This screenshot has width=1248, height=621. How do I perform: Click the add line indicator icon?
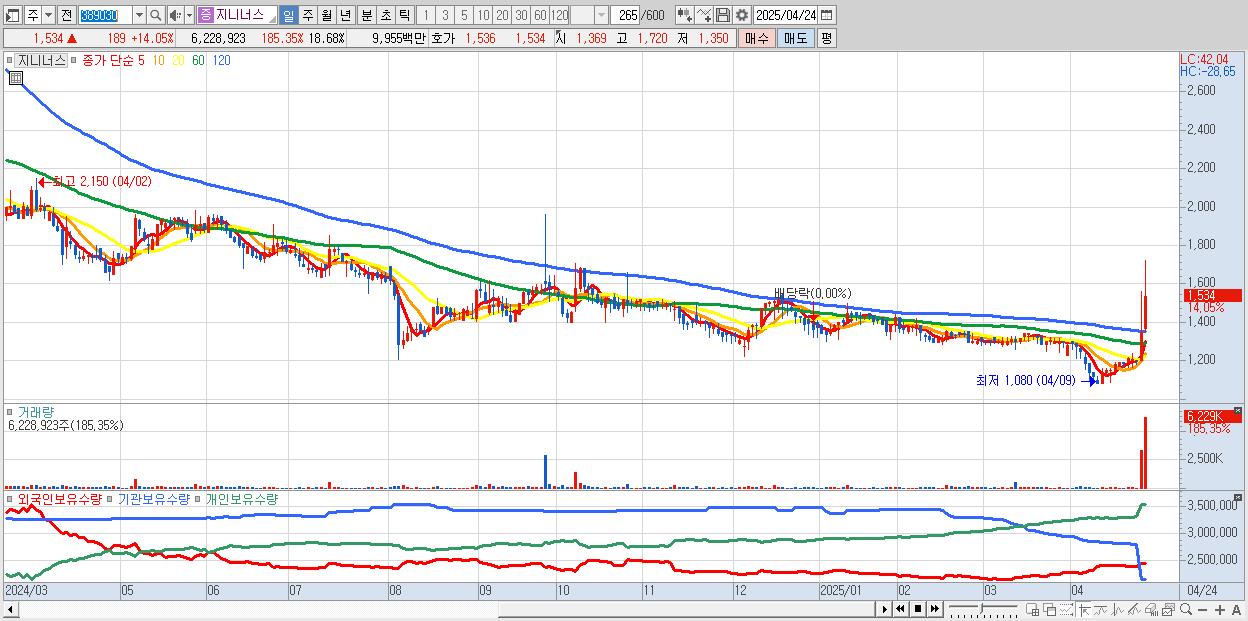(703, 15)
